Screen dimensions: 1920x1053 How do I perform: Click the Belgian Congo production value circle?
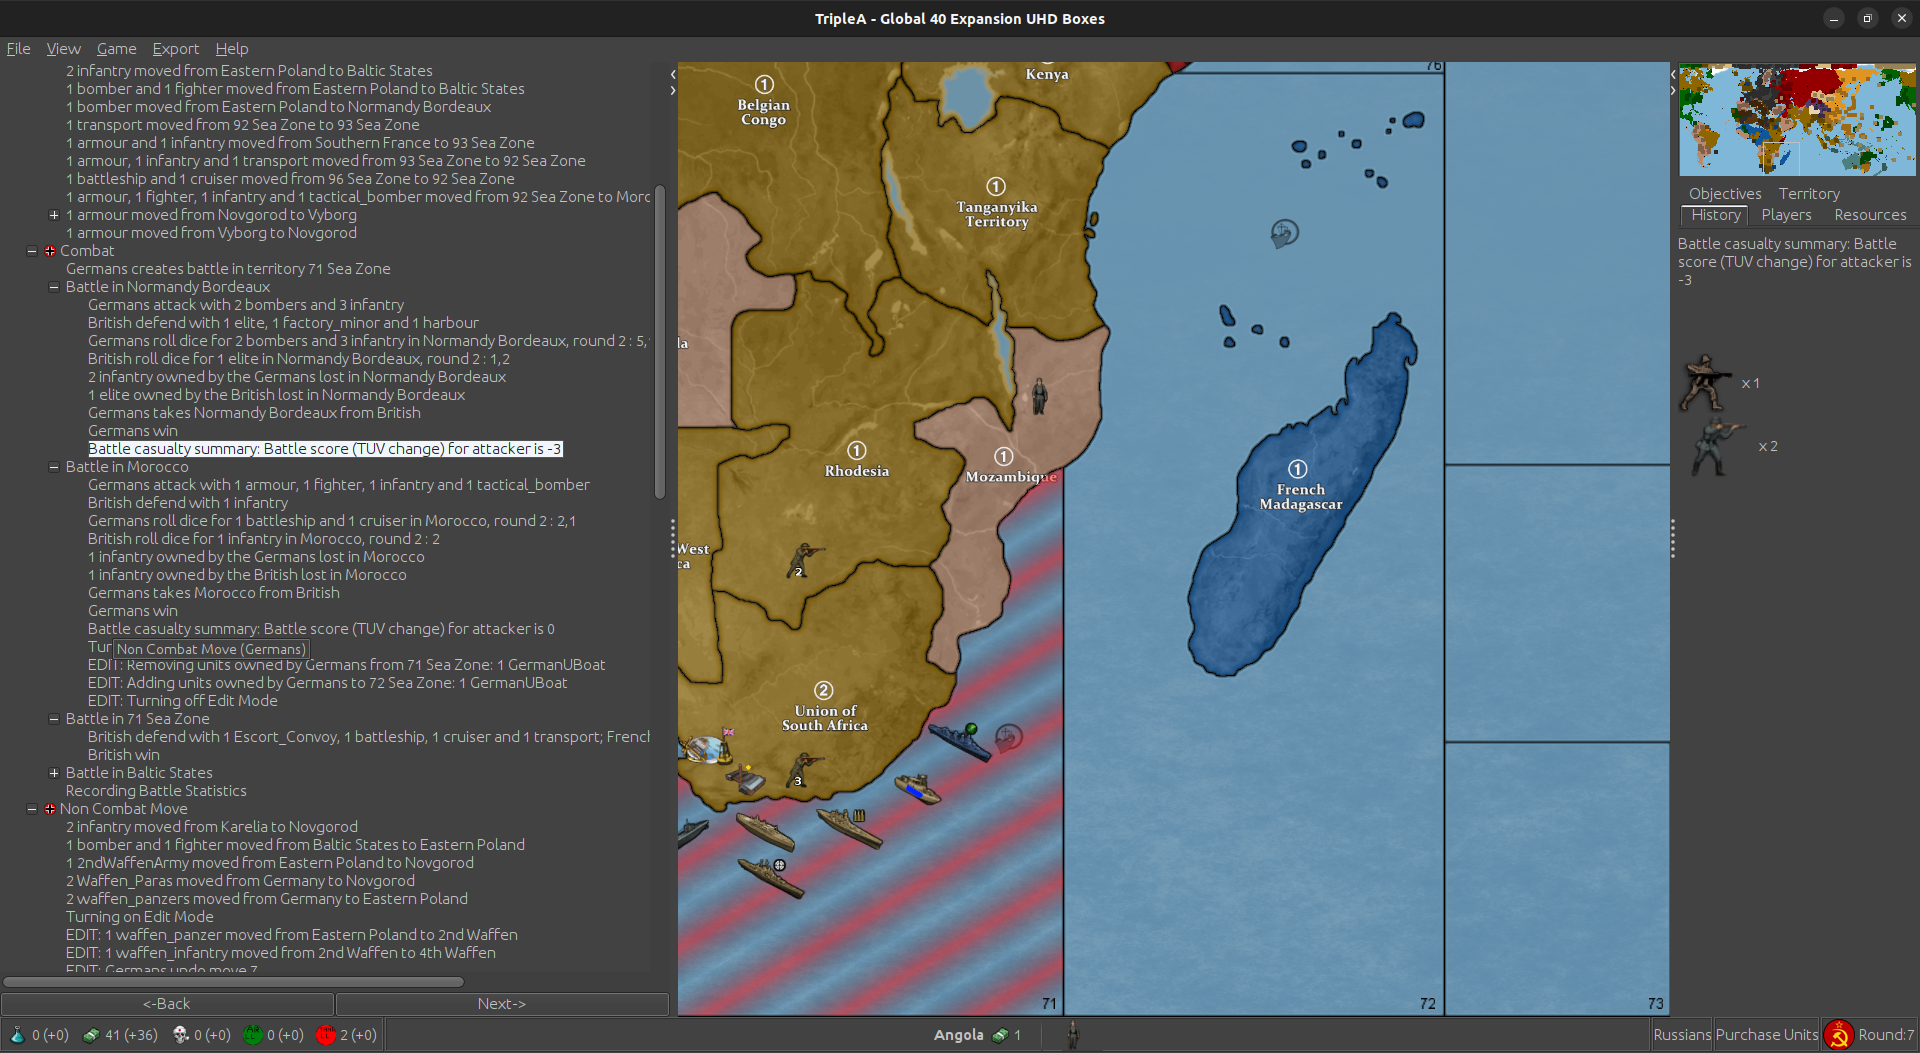tap(764, 84)
